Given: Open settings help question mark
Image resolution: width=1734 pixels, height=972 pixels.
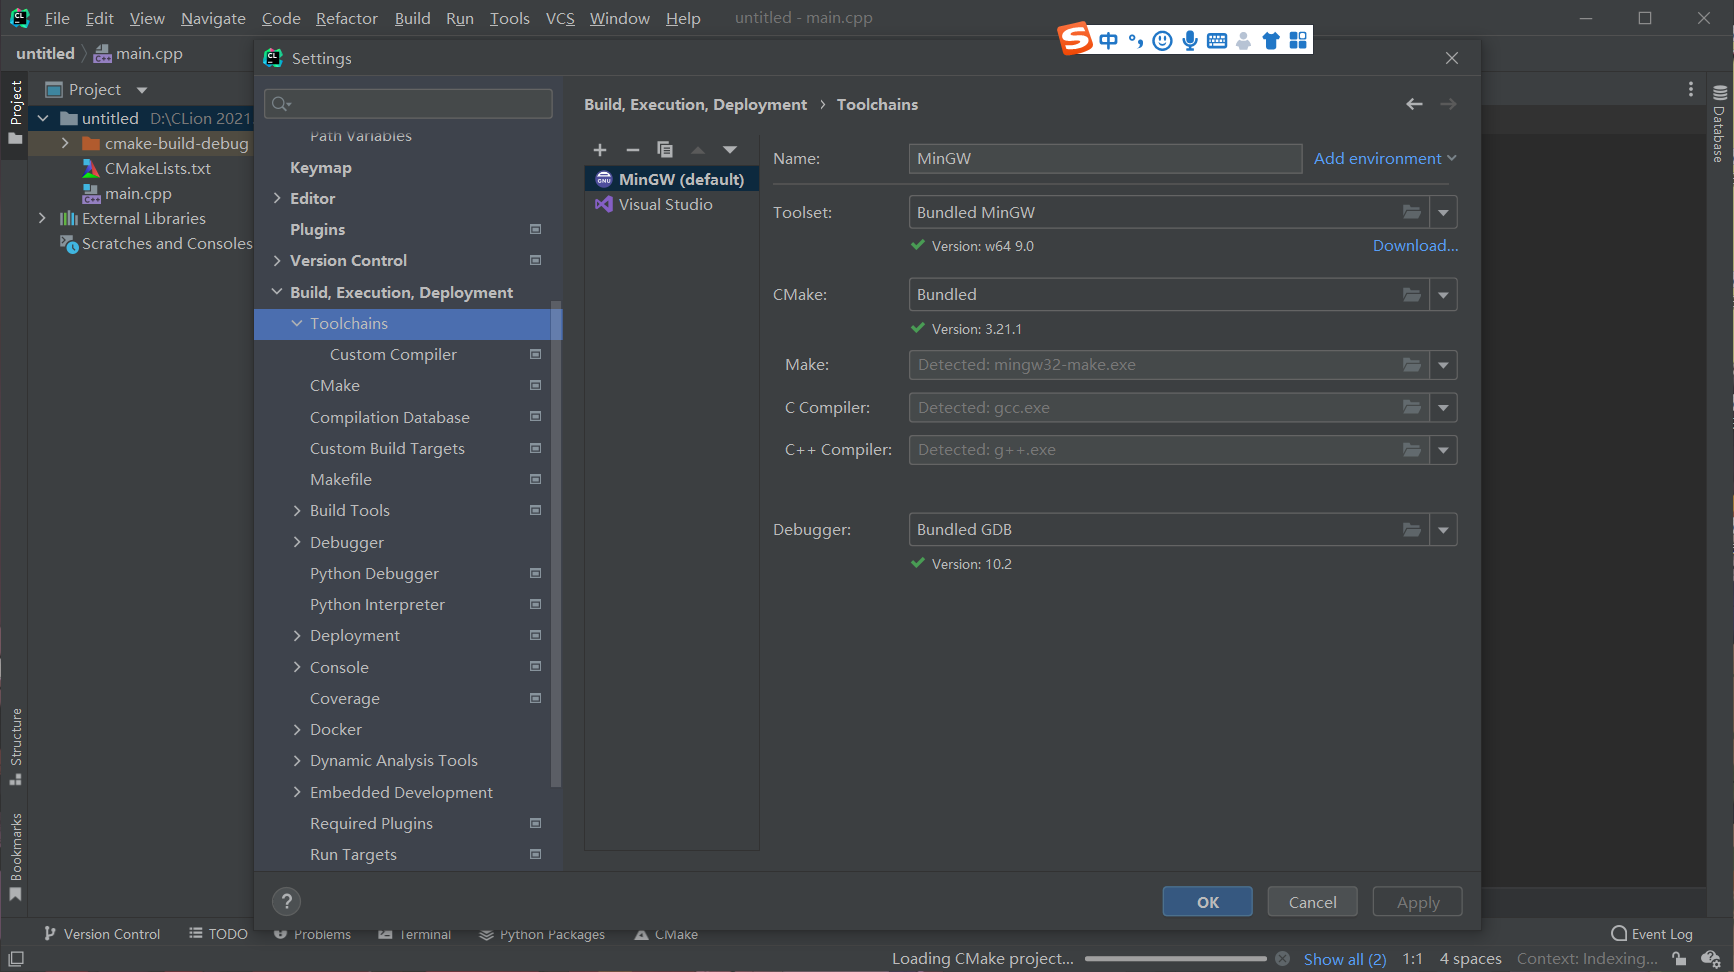Looking at the screenshot, I should point(286,901).
